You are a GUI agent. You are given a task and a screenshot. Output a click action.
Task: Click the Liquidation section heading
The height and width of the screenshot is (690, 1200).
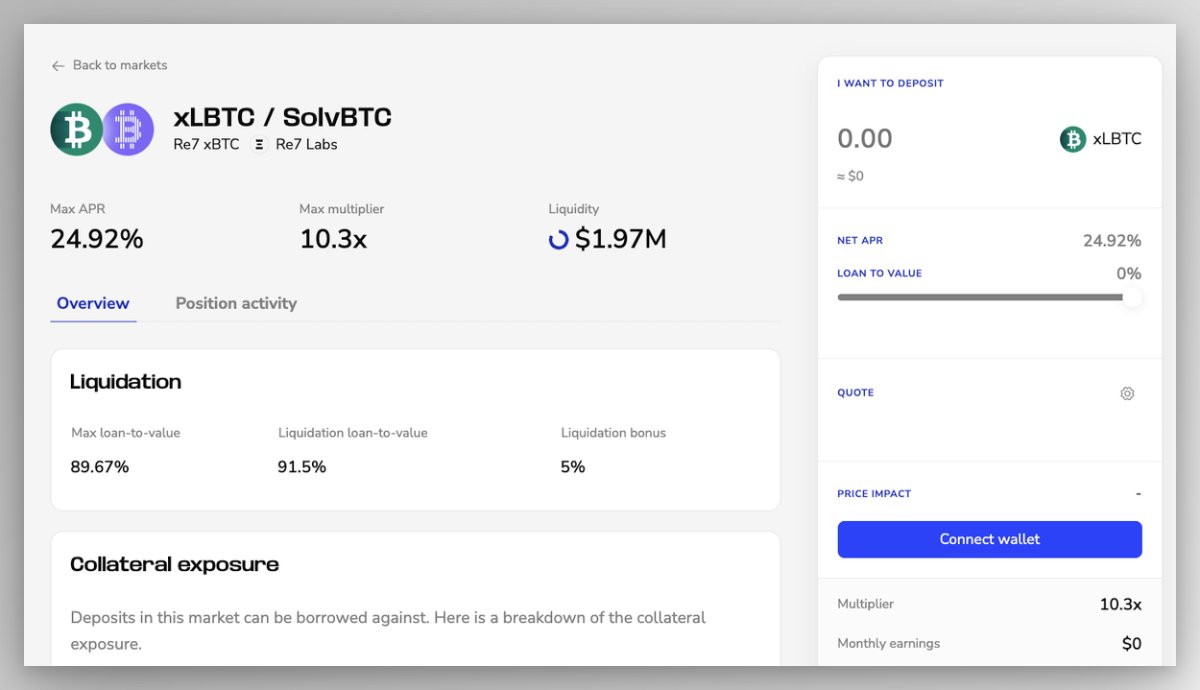click(x=126, y=382)
